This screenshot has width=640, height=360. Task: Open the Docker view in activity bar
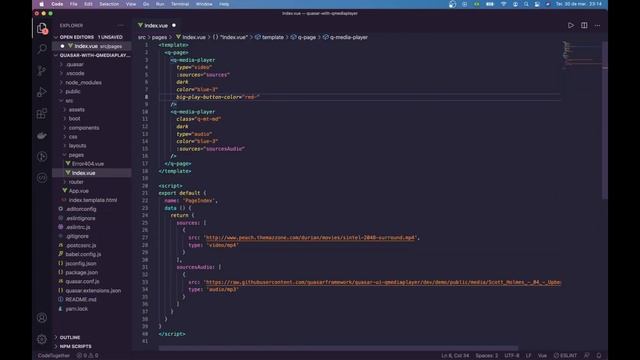point(42,135)
